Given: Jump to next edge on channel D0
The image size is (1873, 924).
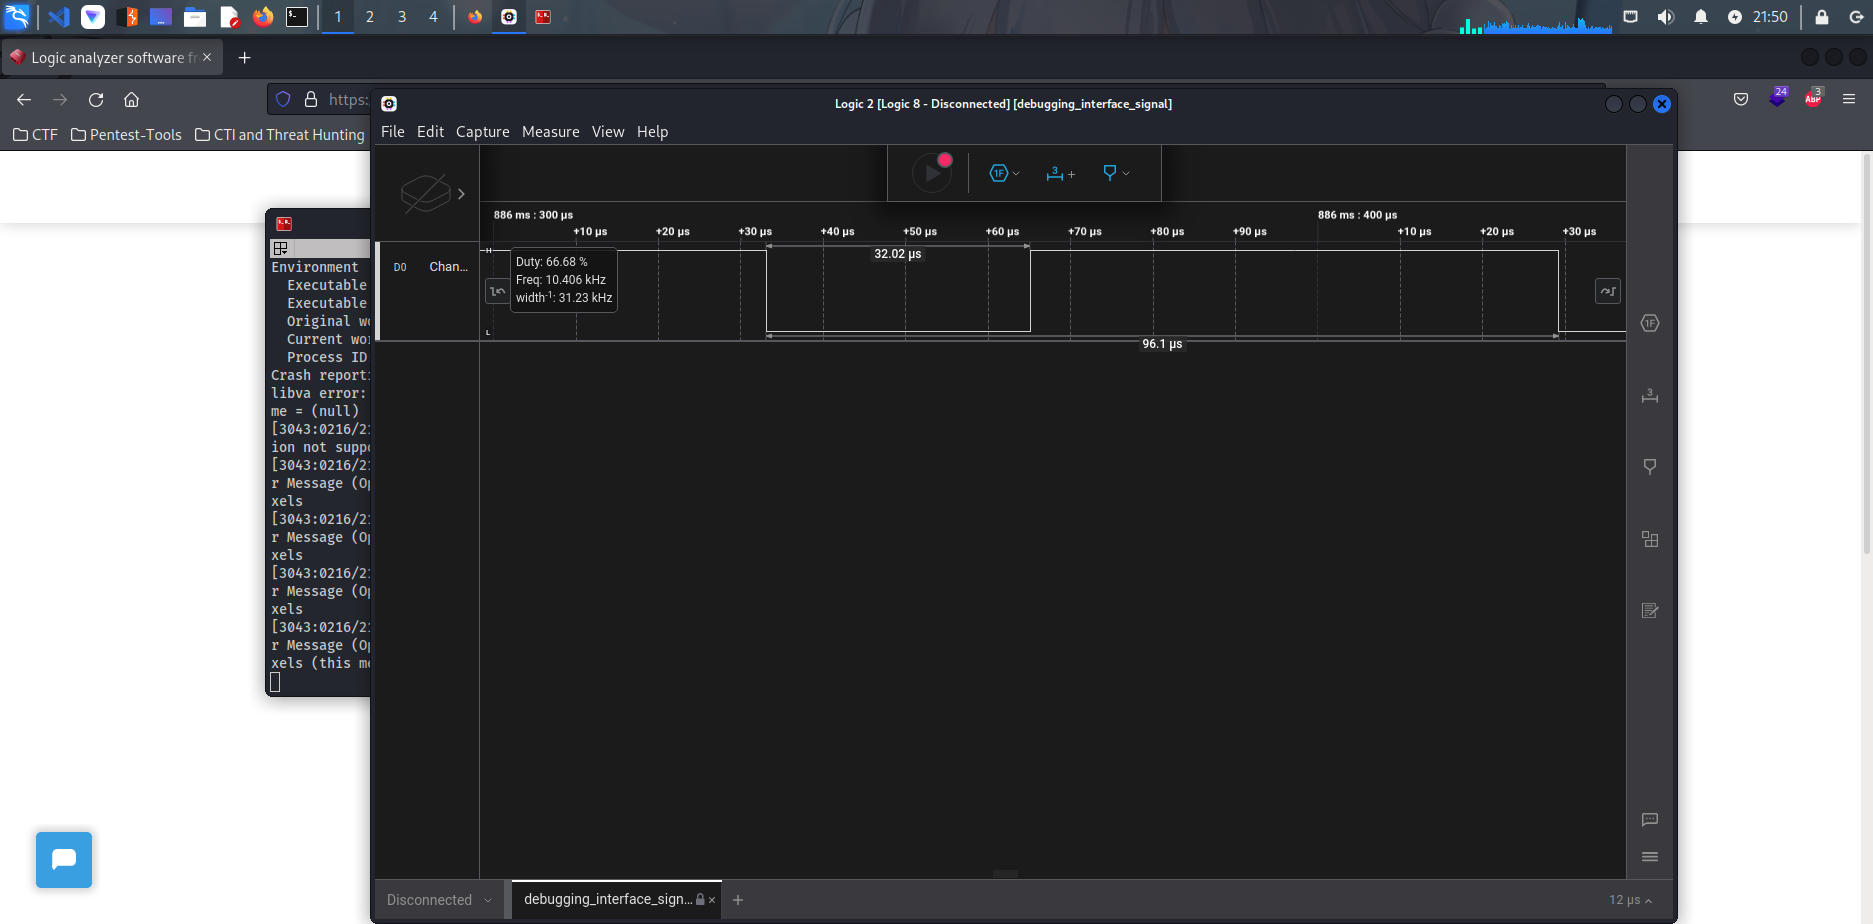Looking at the screenshot, I should tap(1608, 291).
